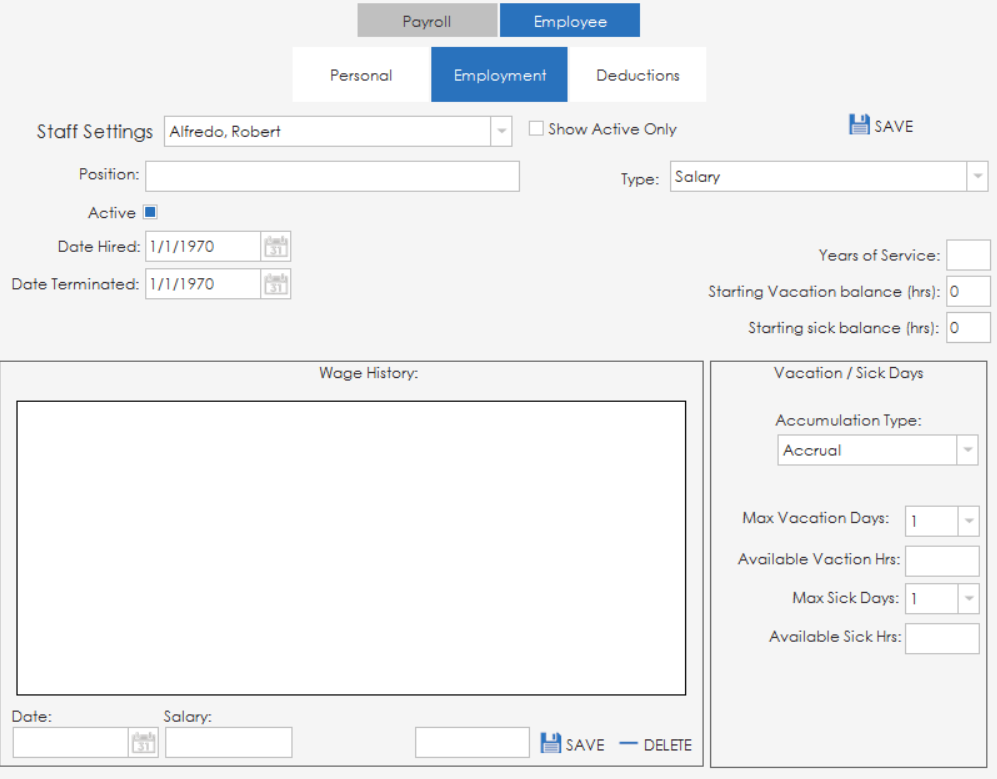Click the Wage History SAVE disk icon
Image resolution: width=997 pixels, height=779 pixels.
[x=551, y=743]
